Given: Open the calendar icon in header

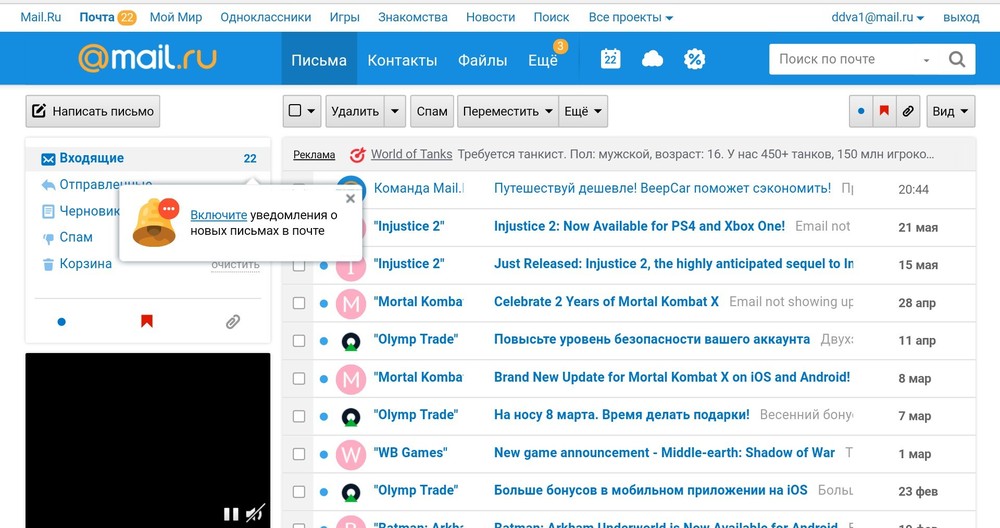Looking at the screenshot, I should pyautogui.click(x=610, y=59).
